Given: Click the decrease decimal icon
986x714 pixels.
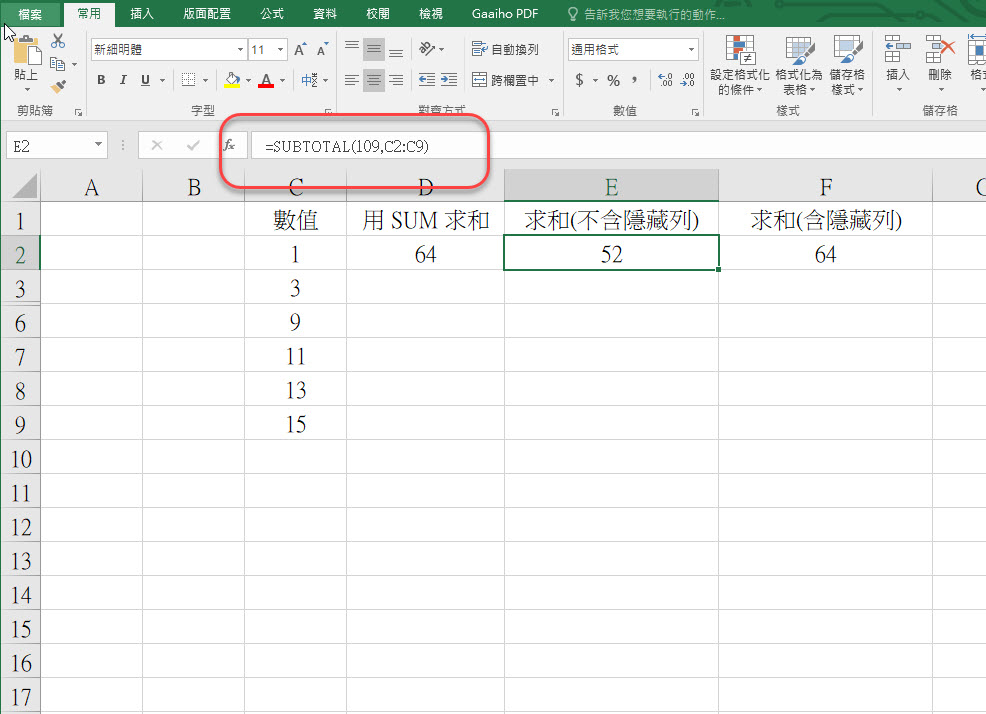Looking at the screenshot, I should 687,80.
